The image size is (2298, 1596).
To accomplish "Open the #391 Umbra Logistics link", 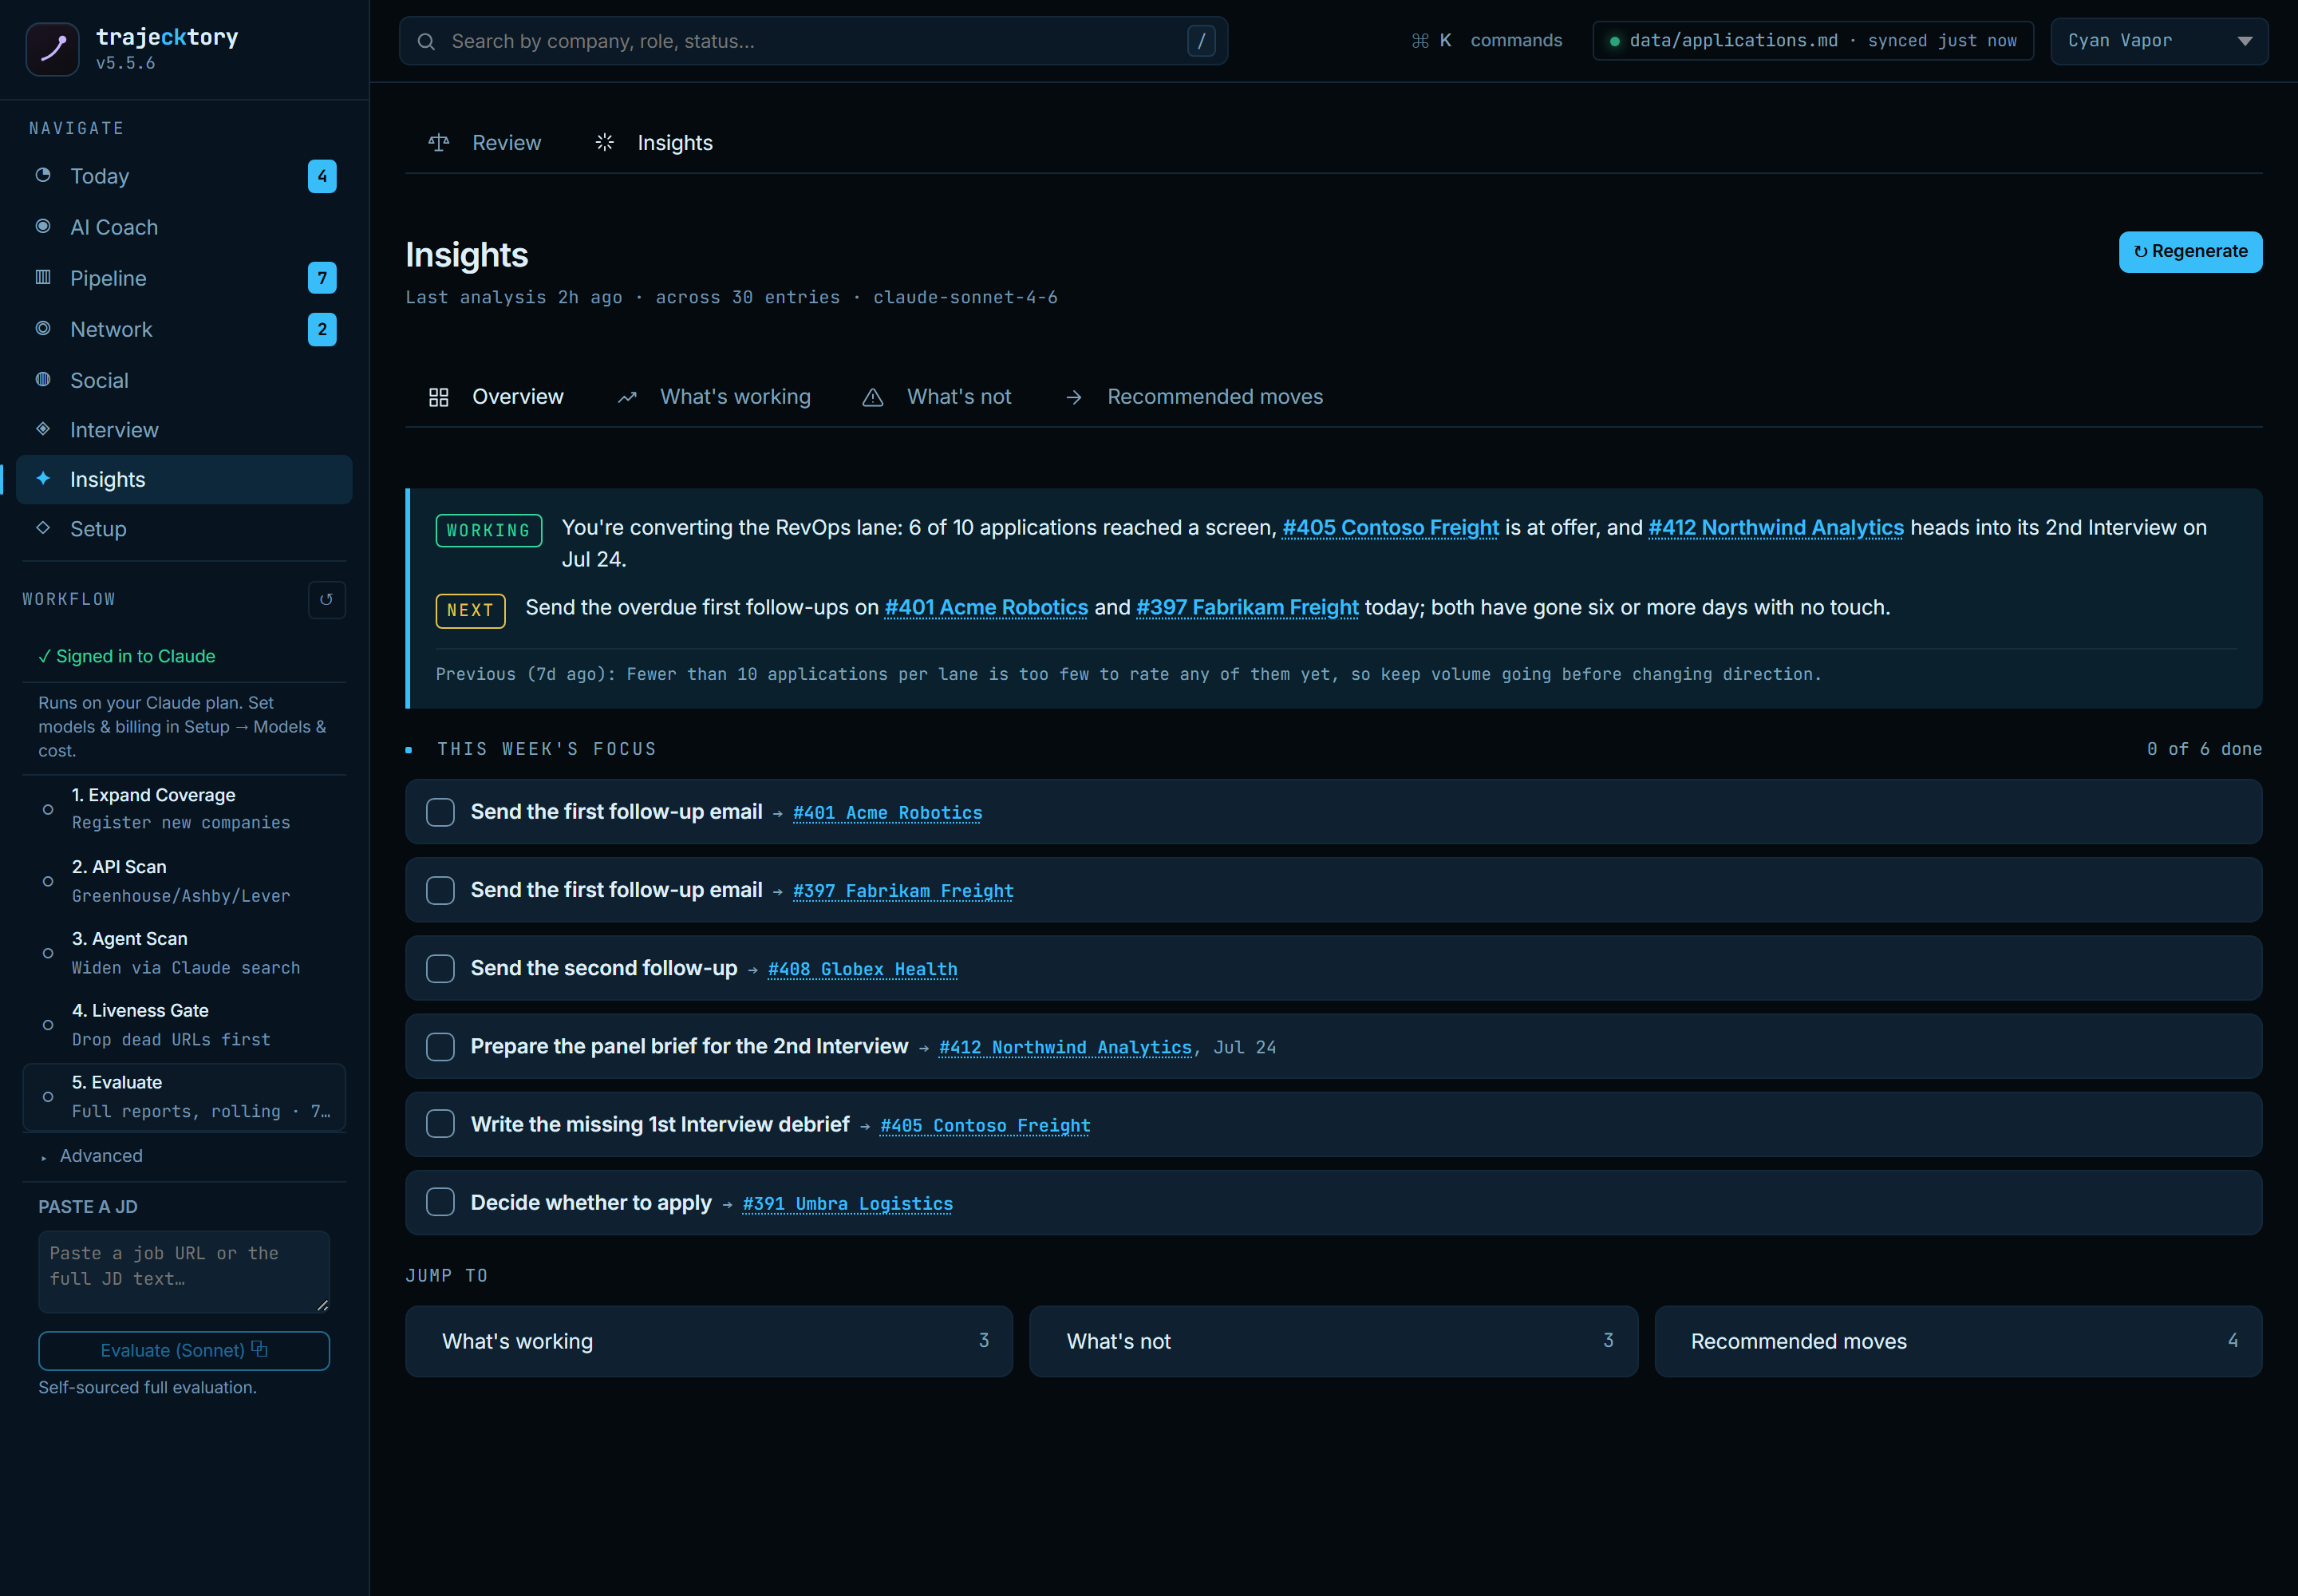I will [847, 1203].
